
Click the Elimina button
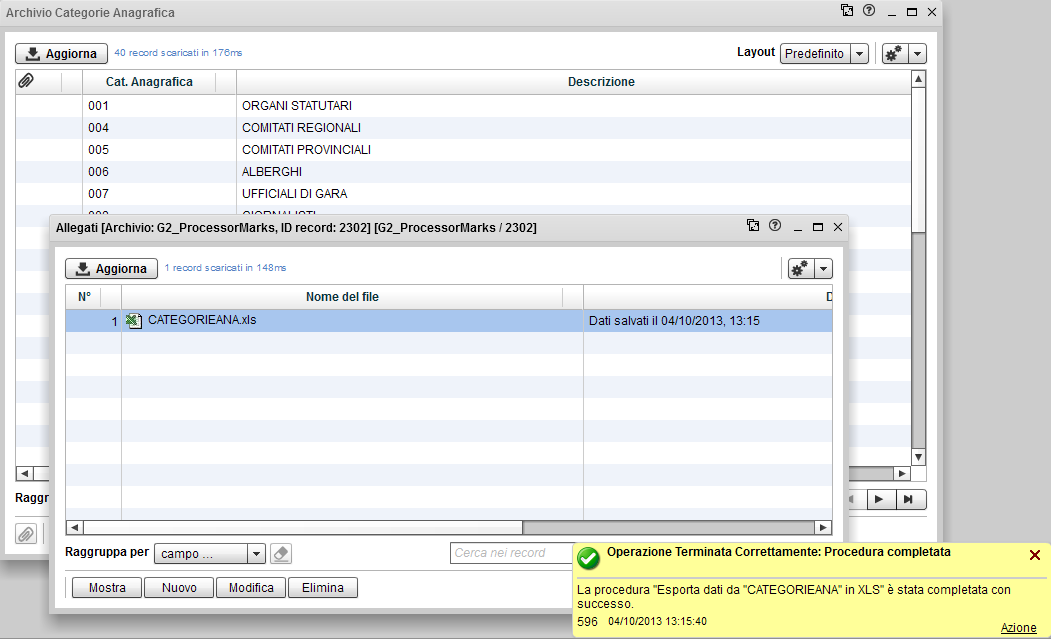[323, 588]
